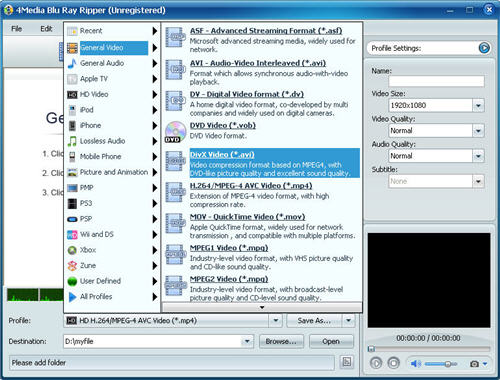Screen dimensions: 500x380
Task: Open the Apple TV submenu
Action: coord(112,79)
